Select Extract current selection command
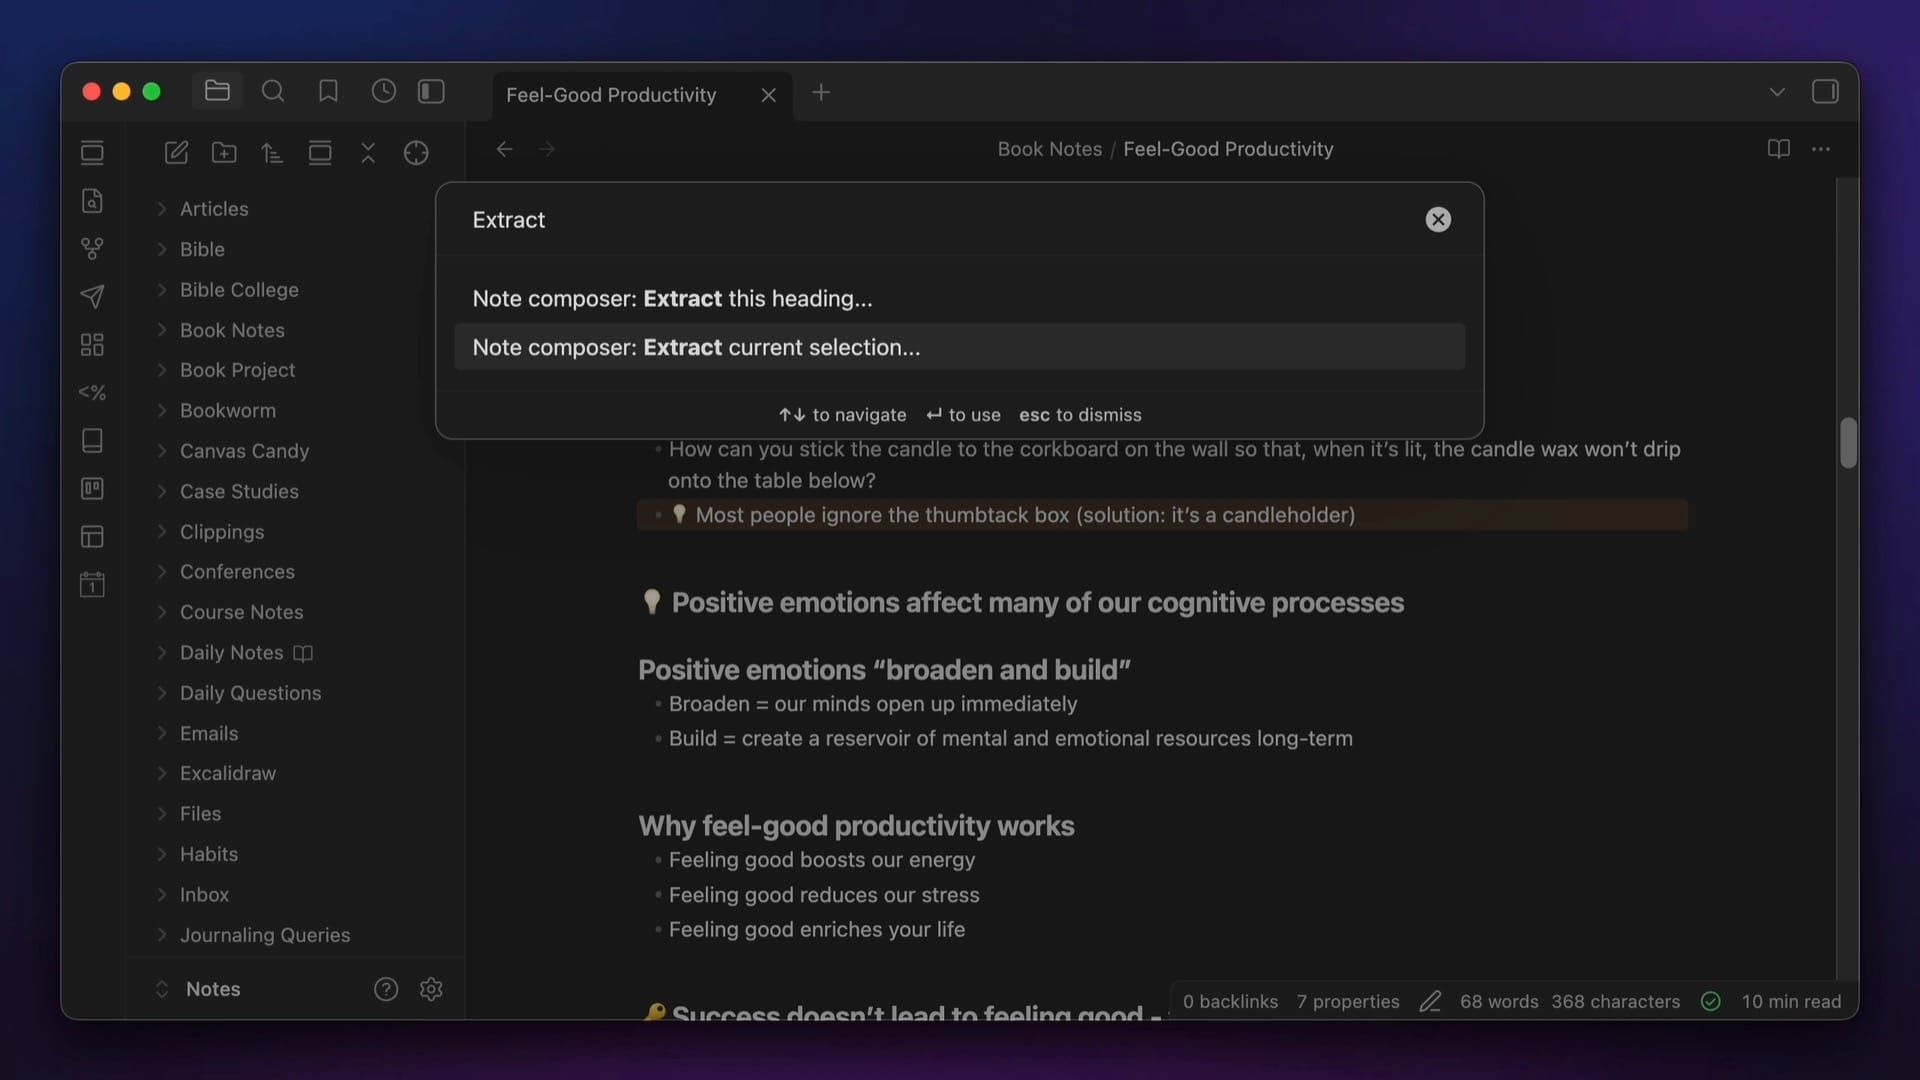Image resolution: width=1920 pixels, height=1080 pixels. coord(696,347)
